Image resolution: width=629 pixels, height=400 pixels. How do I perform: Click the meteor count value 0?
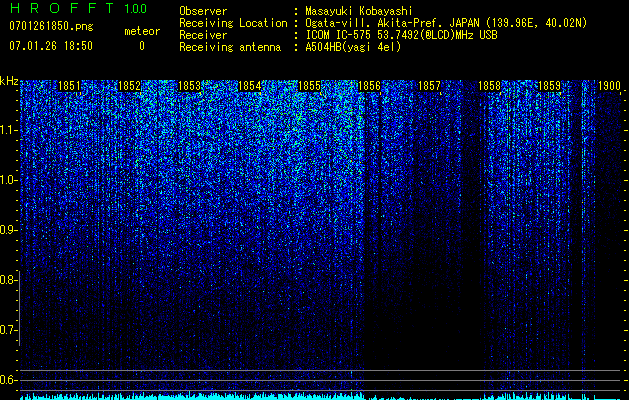coord(142,46)
